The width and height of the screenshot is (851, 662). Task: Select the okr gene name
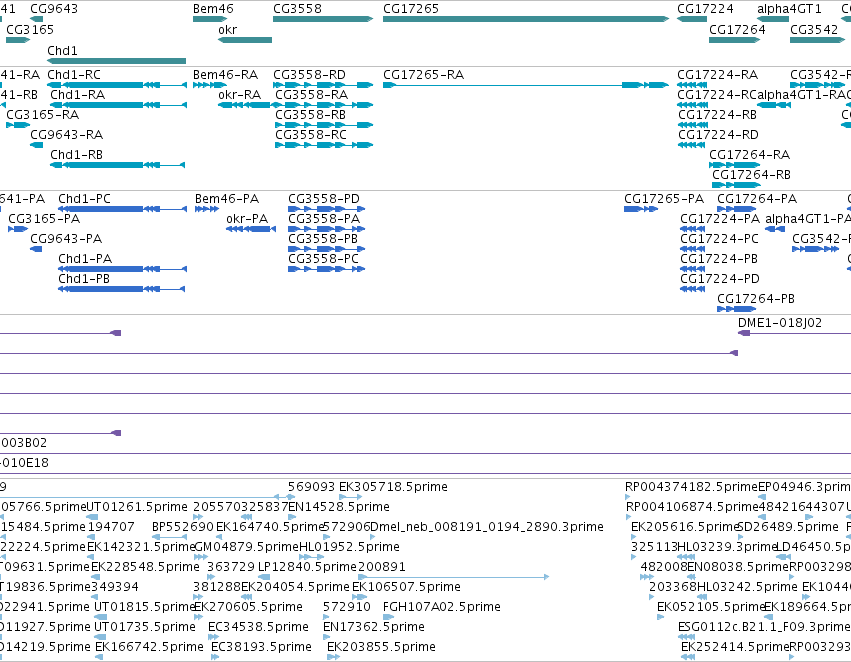pos(227,30)
